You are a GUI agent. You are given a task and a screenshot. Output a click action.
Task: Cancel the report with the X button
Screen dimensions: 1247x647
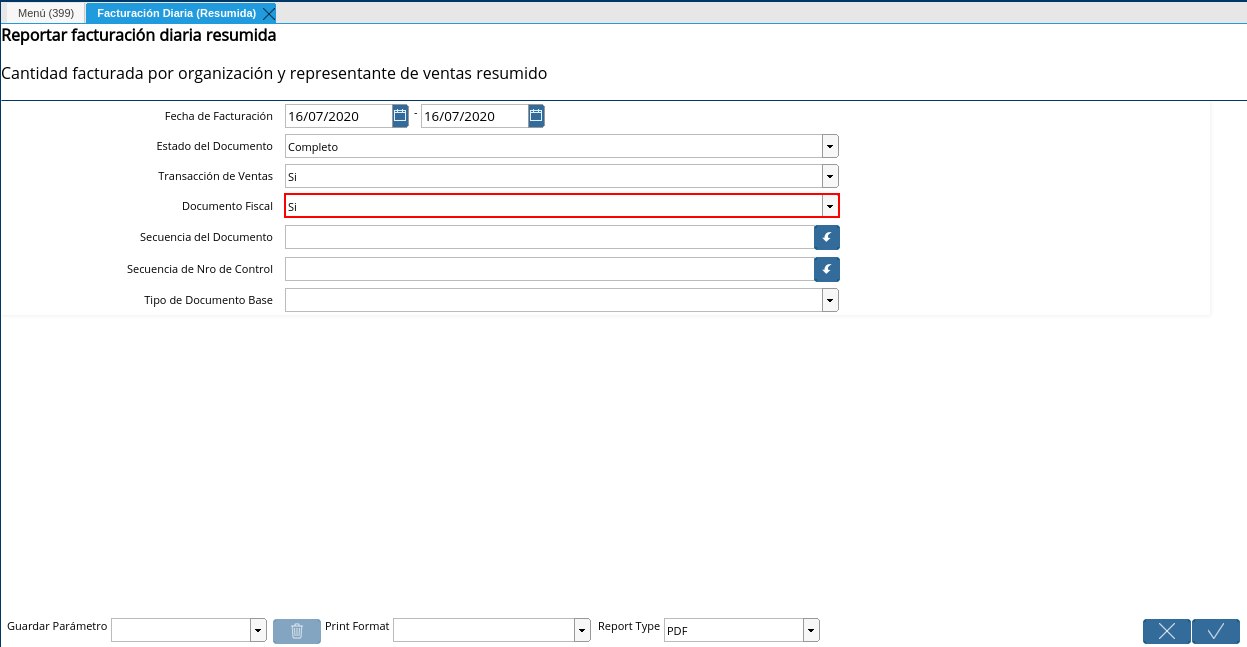tap(1167, 631)
